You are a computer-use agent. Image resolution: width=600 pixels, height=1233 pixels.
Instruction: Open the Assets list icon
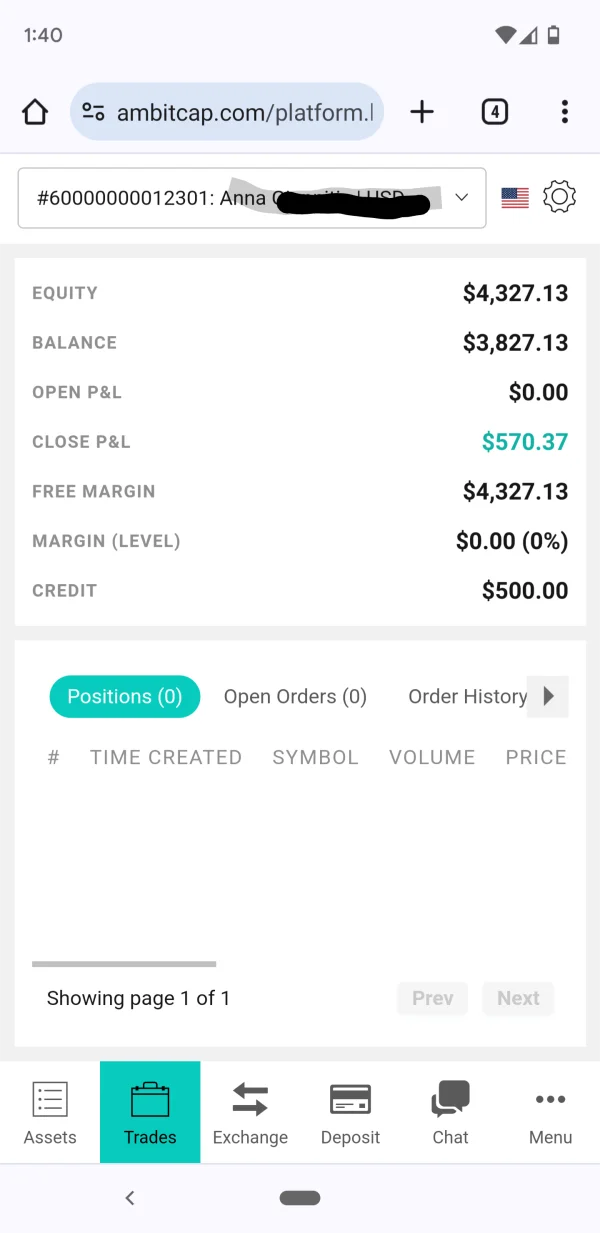coord(49,1099)
